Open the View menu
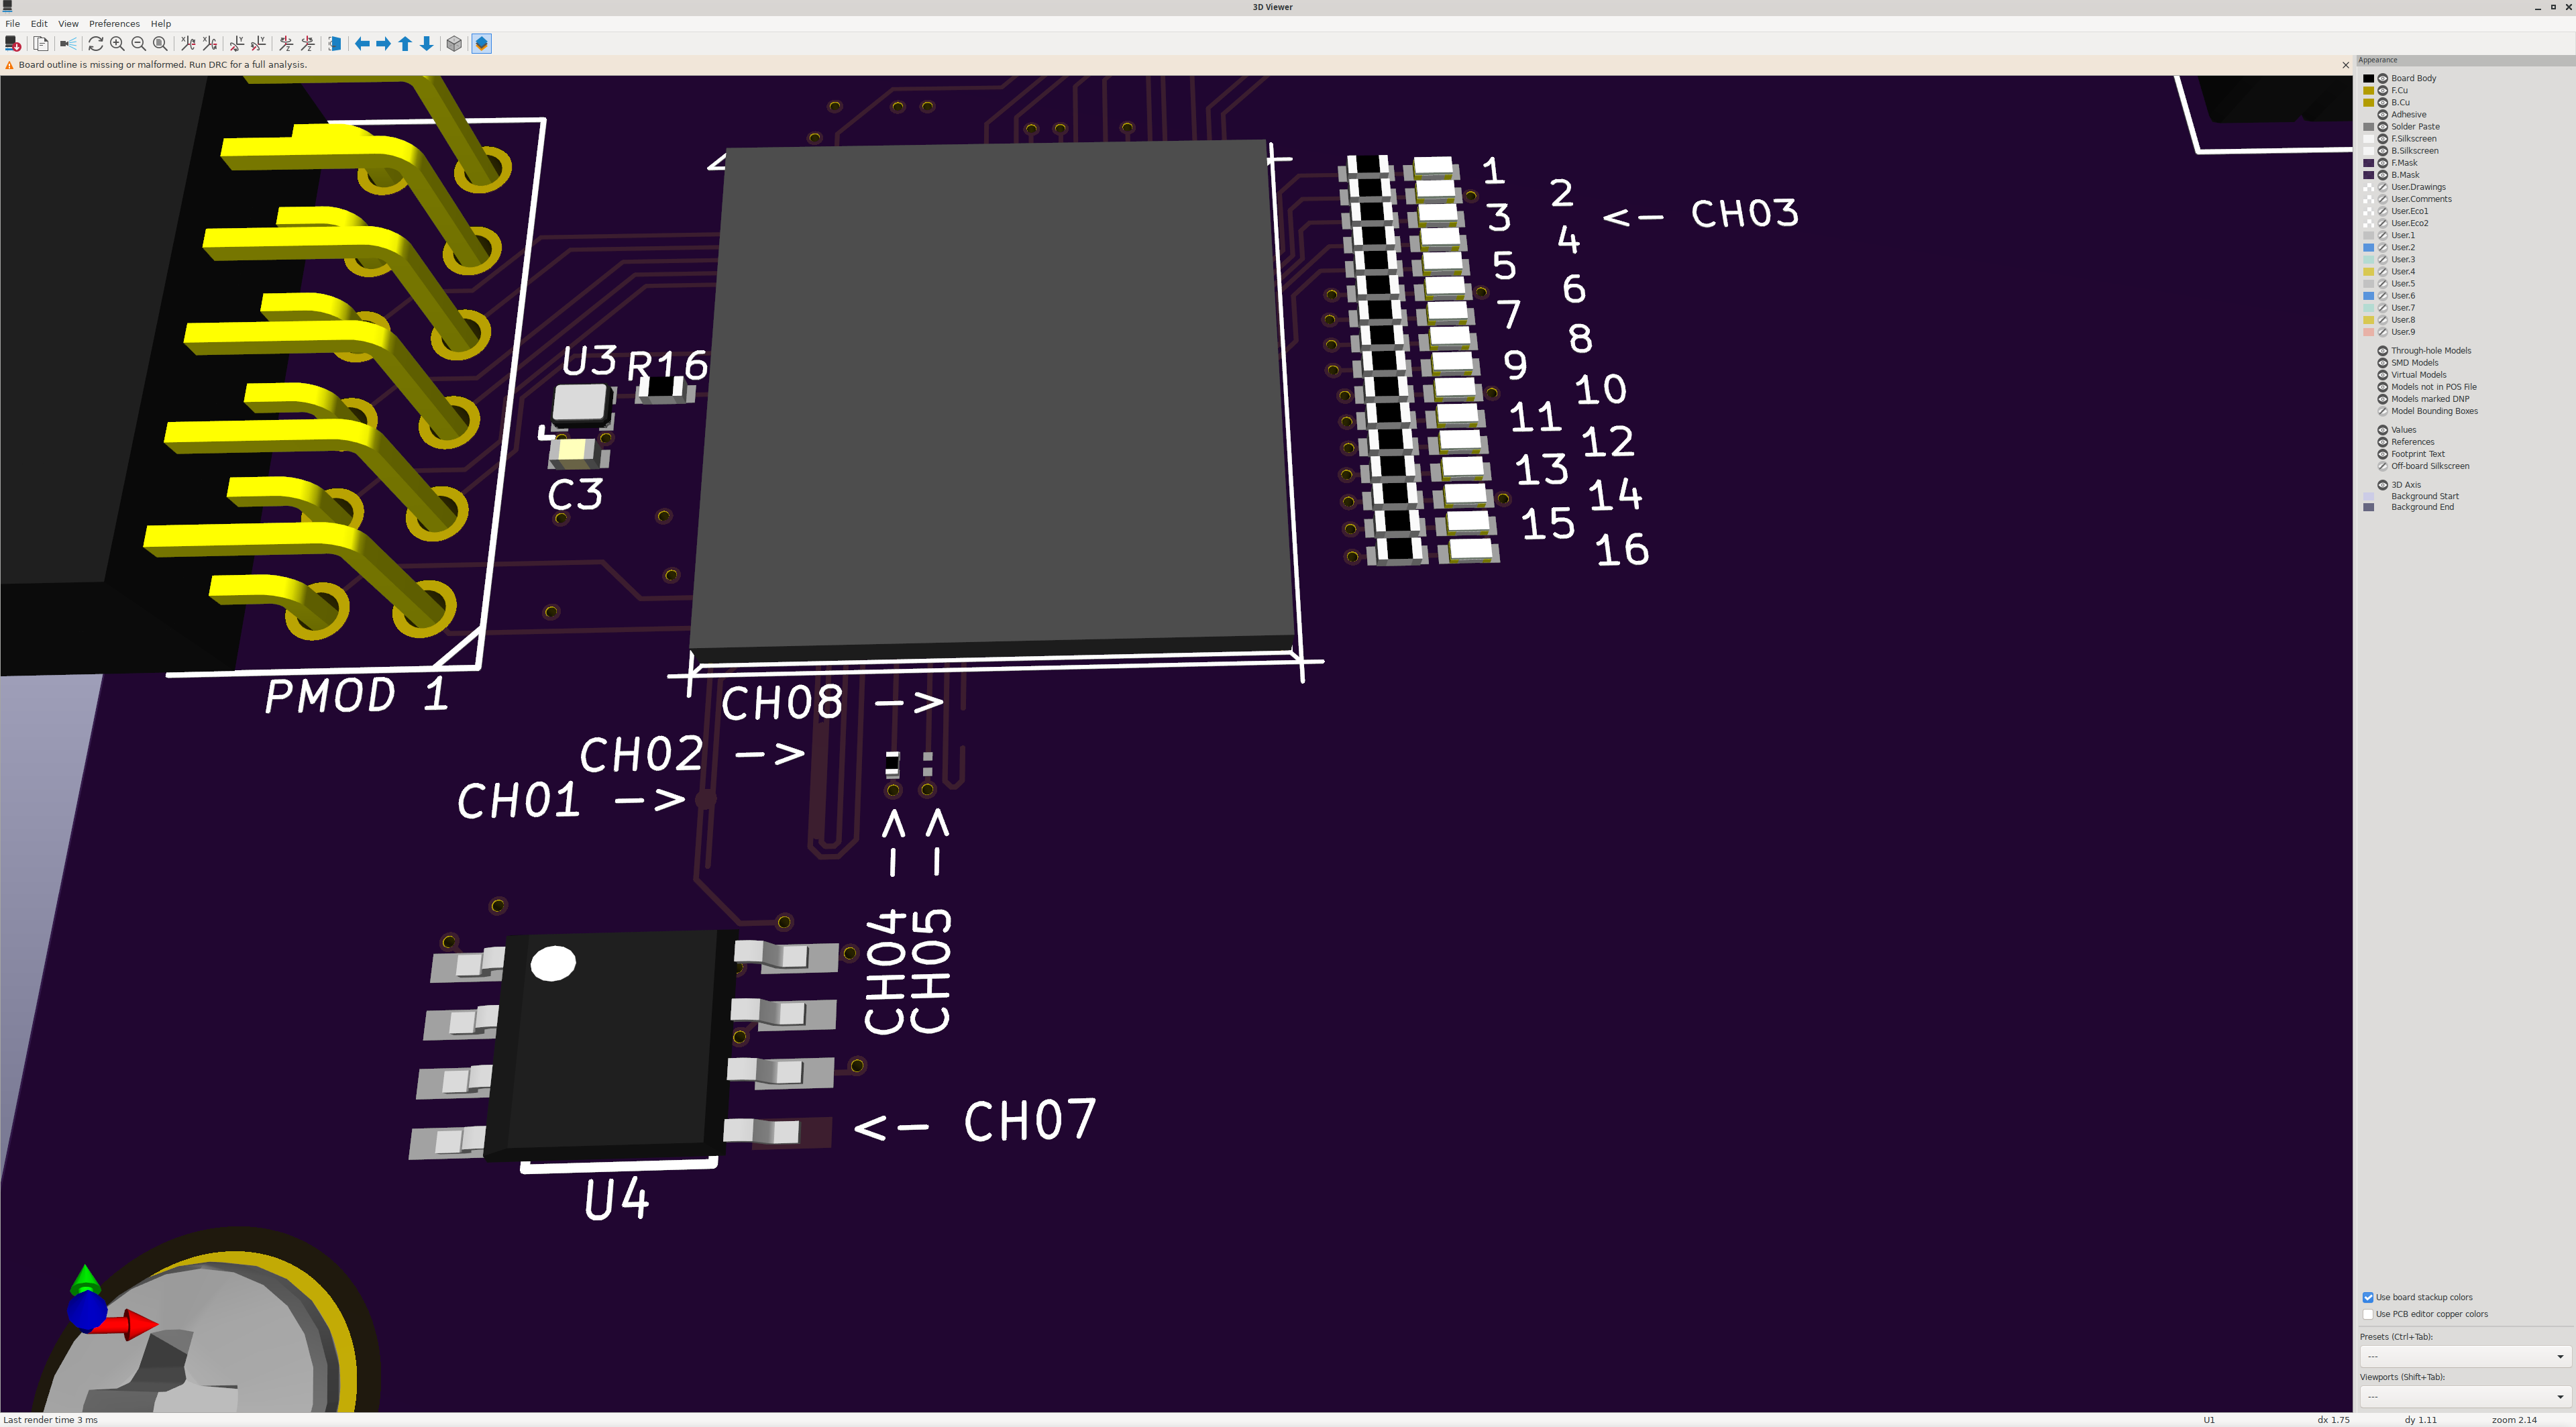Viewport: 2576px width, 1427px height. click(68, 23)
